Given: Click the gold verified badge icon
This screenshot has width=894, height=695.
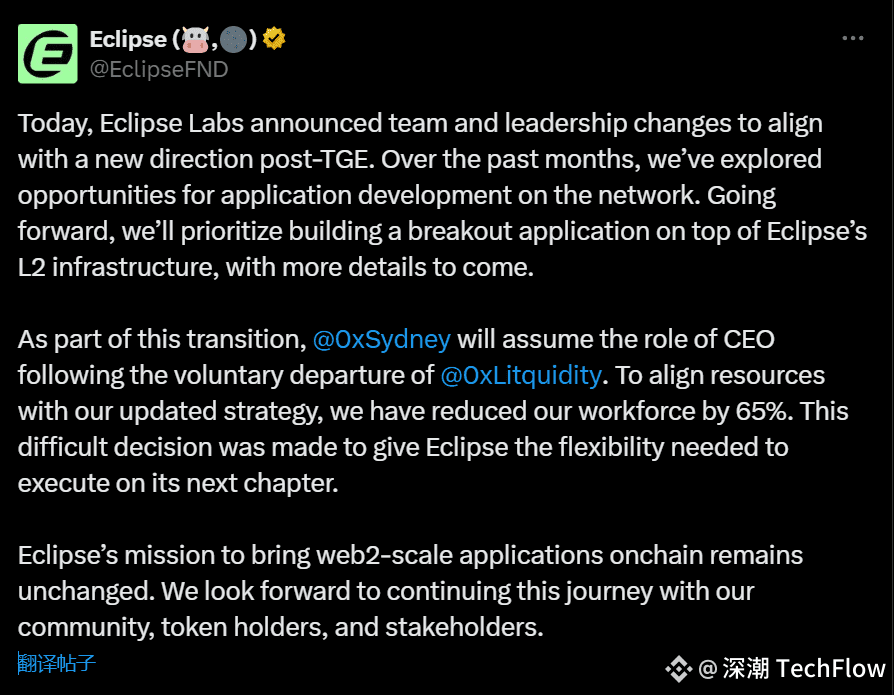Looking at the screenshot, I should click(274, 39).
